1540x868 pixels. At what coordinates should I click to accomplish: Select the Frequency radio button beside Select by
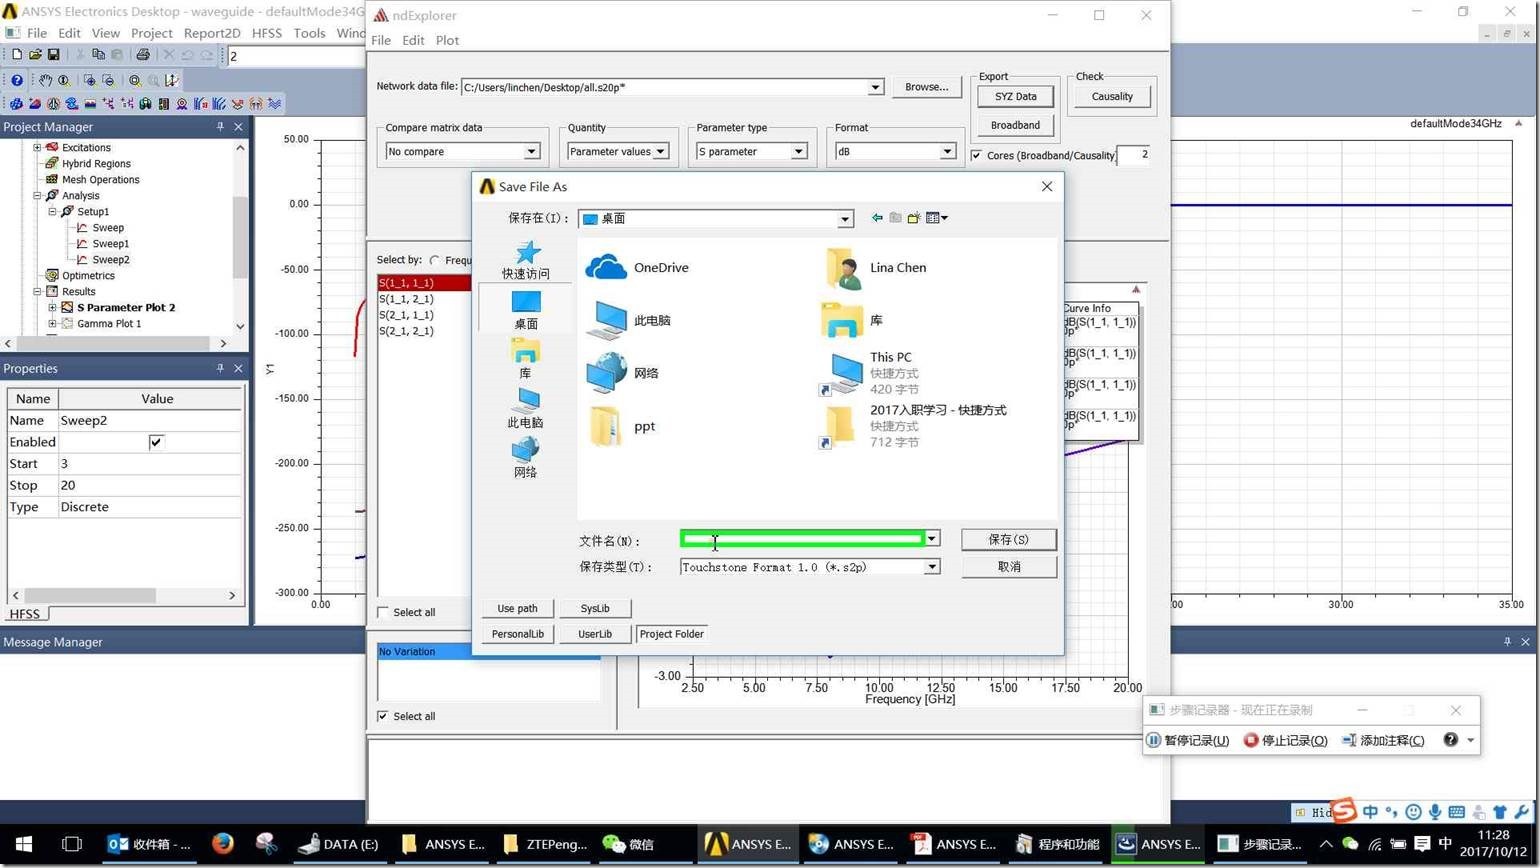(x=435, y=260)
